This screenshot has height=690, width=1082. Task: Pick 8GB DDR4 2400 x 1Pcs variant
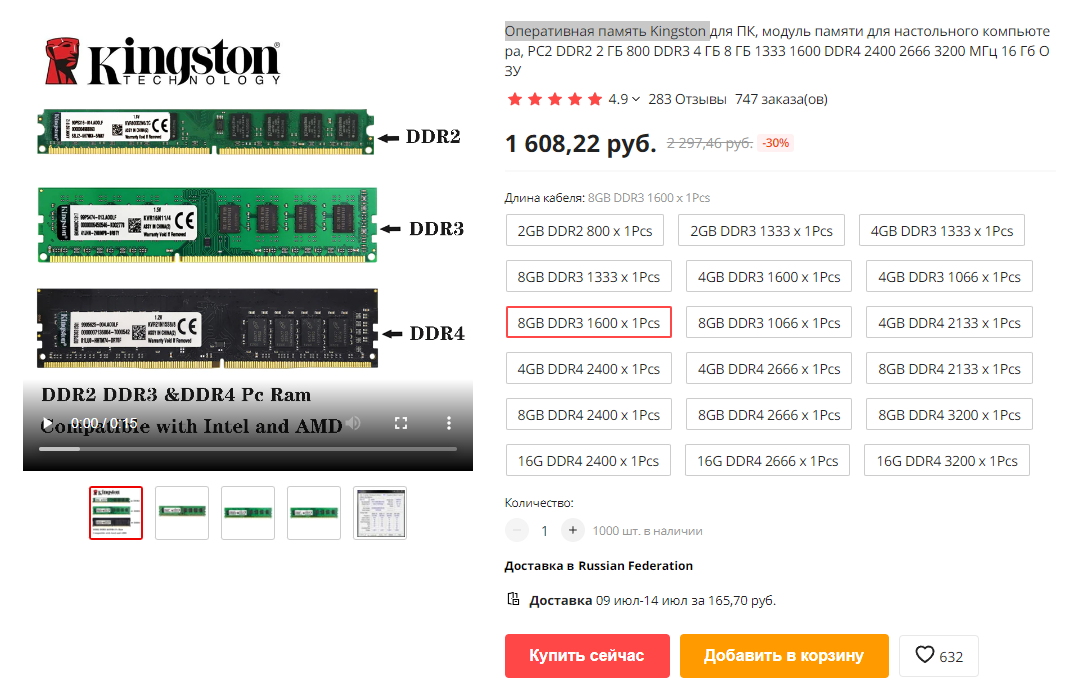pos(589,415)
